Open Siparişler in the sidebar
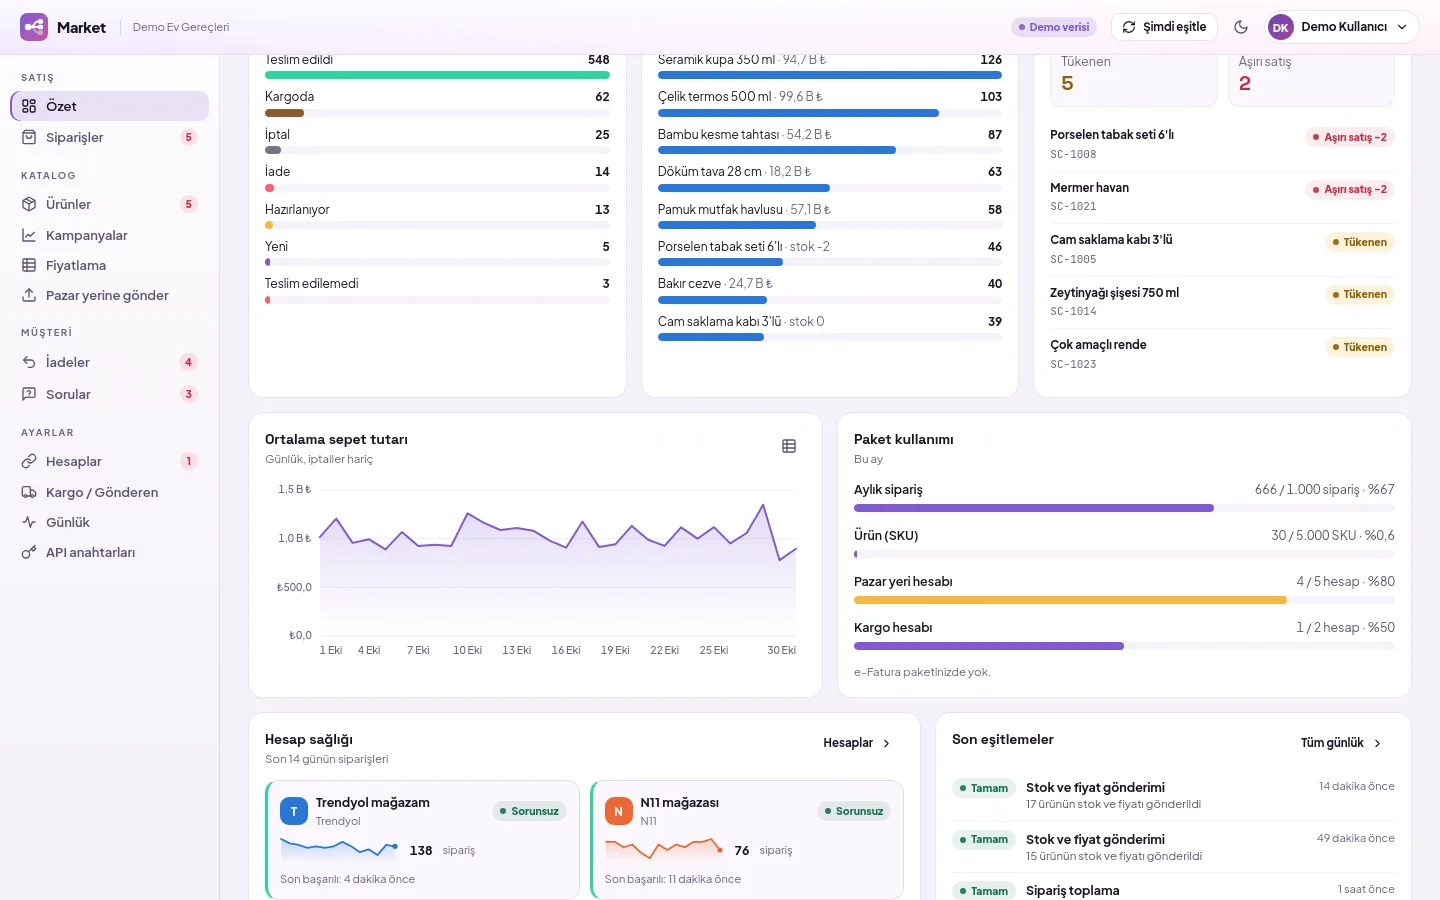This screenshot has width=1440, height=900. pos(110,137)
